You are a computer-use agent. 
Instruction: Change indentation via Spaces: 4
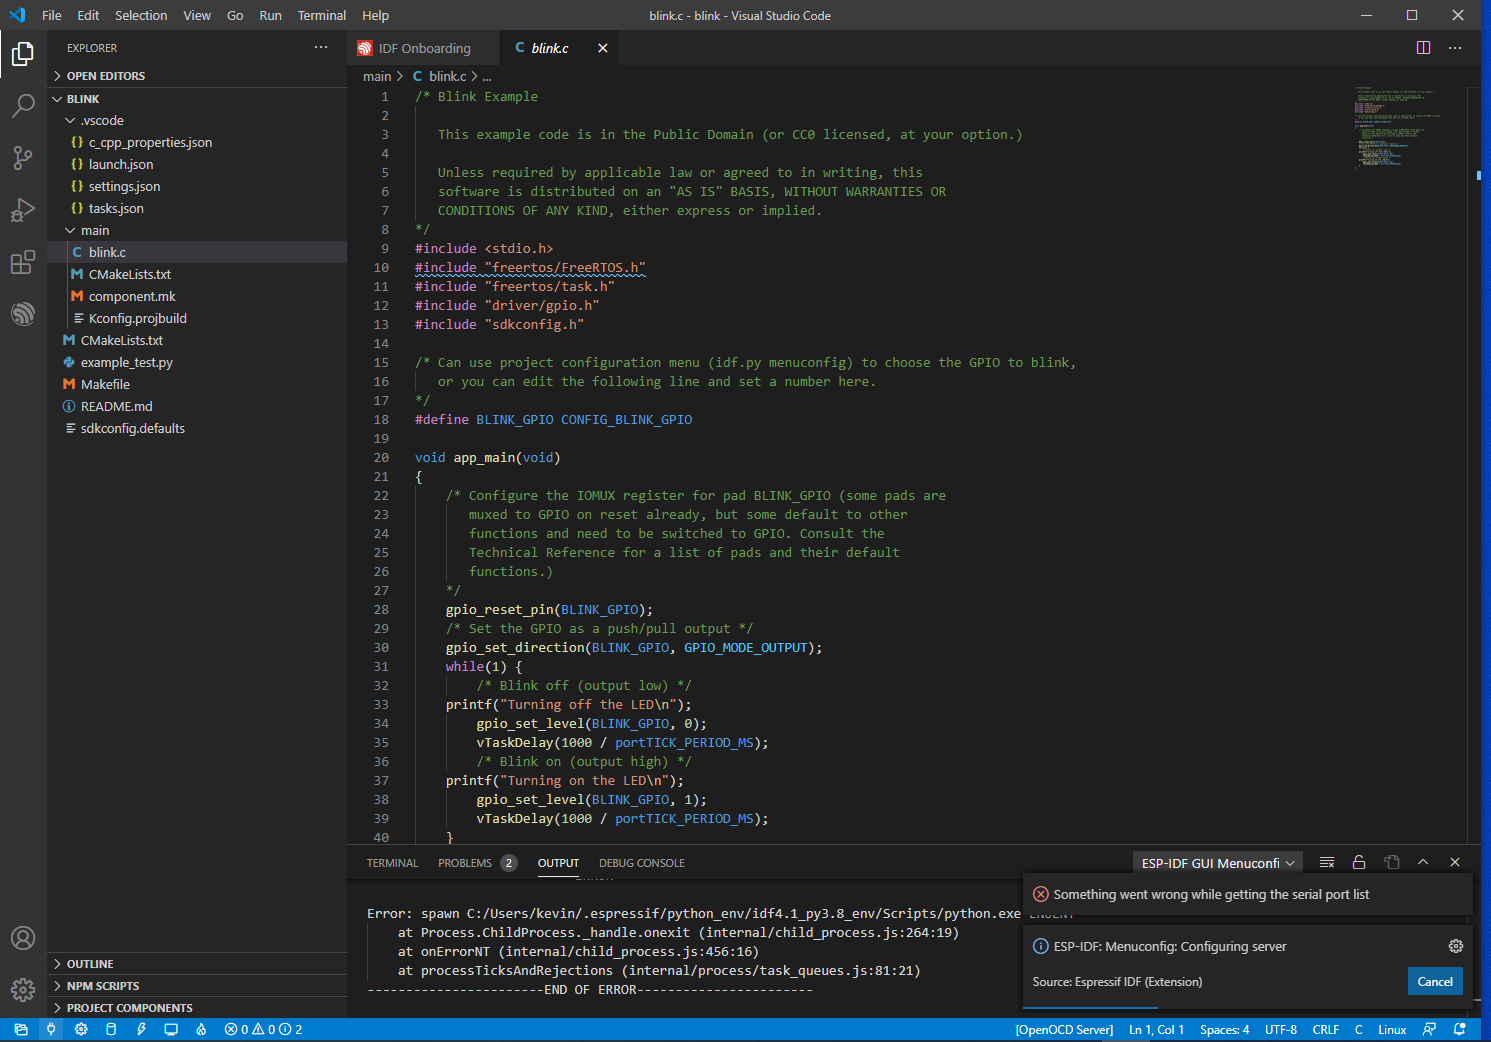click(x=1224, y=1029)
